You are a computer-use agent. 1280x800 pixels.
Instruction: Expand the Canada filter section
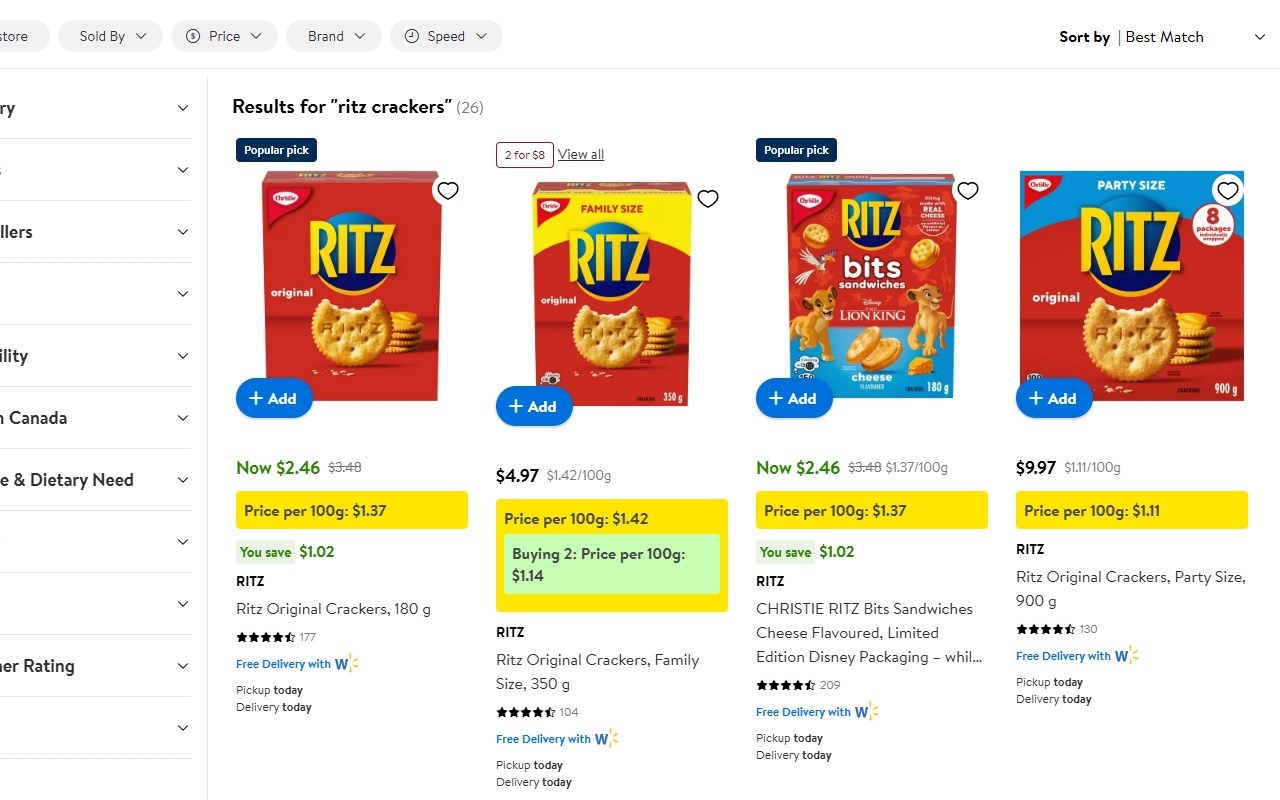tap(183, 418)
